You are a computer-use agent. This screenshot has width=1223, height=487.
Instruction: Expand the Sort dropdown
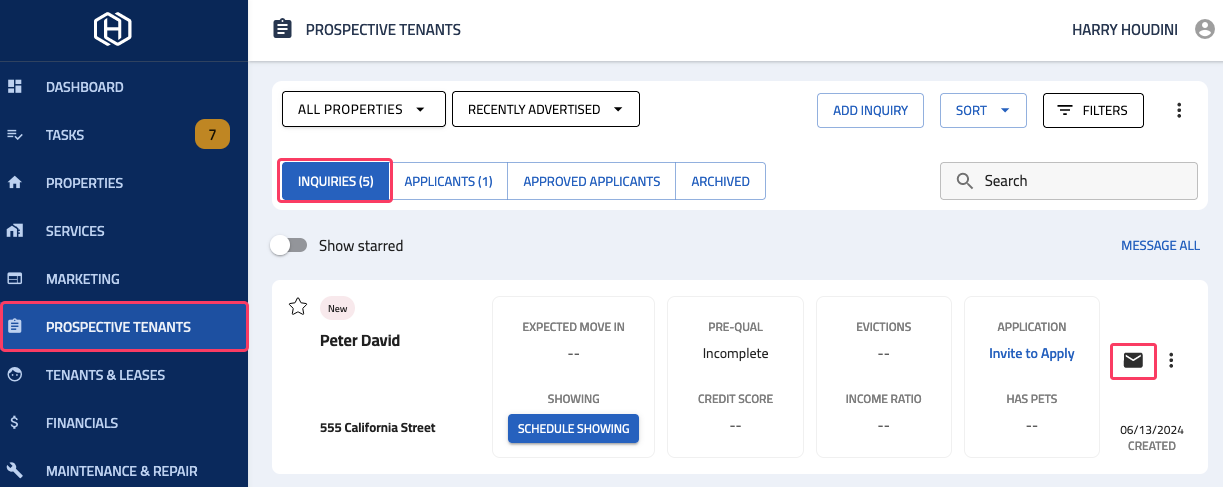pos(983,111)
